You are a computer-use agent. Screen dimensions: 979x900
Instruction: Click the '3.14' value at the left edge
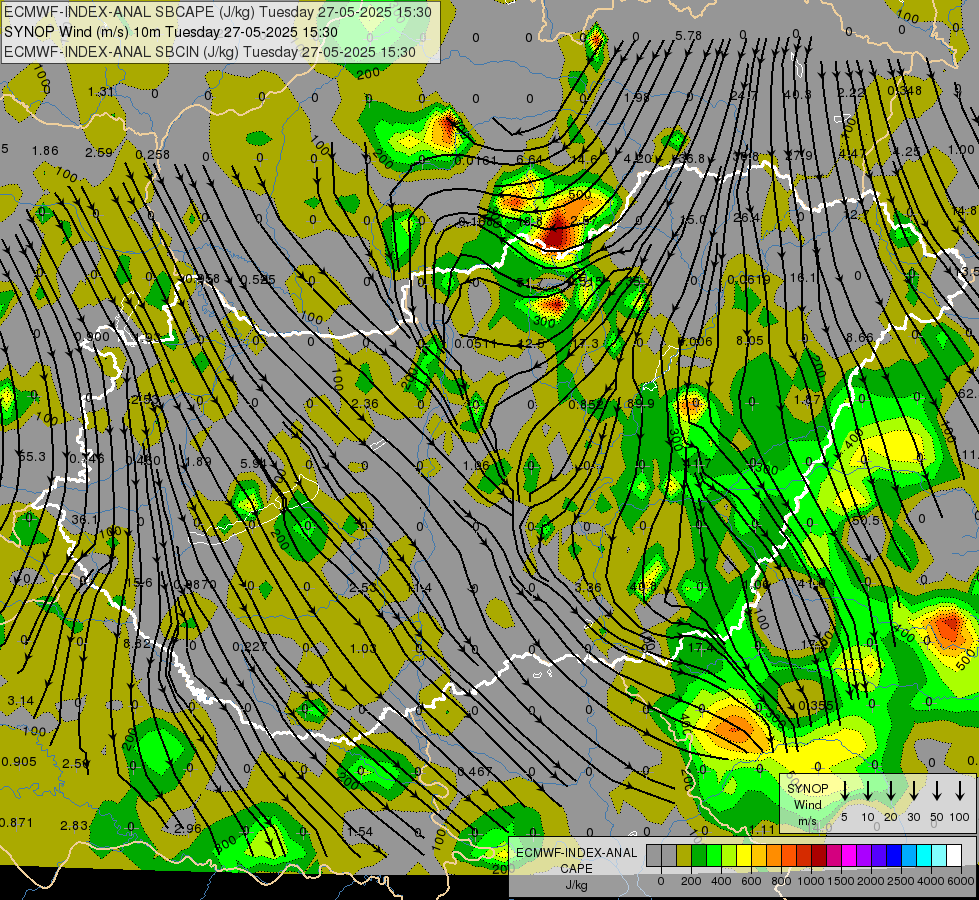[x=21, y=701]
